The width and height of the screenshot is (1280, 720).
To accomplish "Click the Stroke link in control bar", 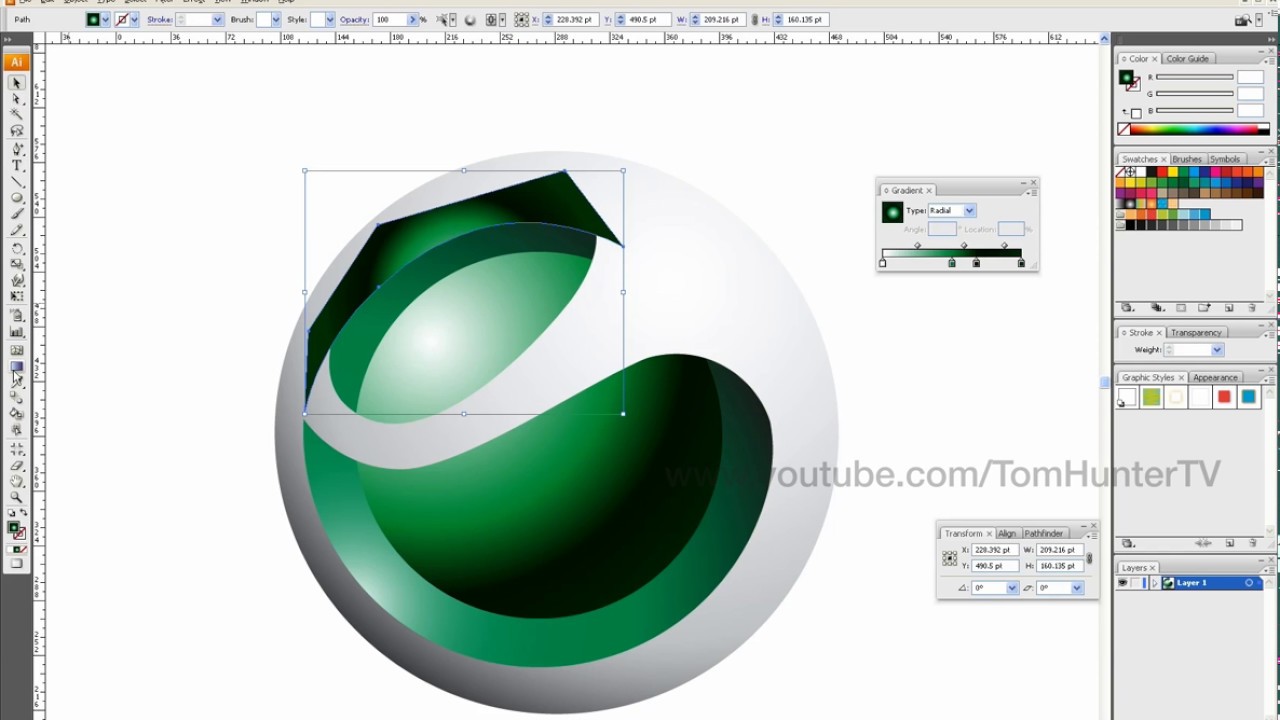I will (159, 20).
